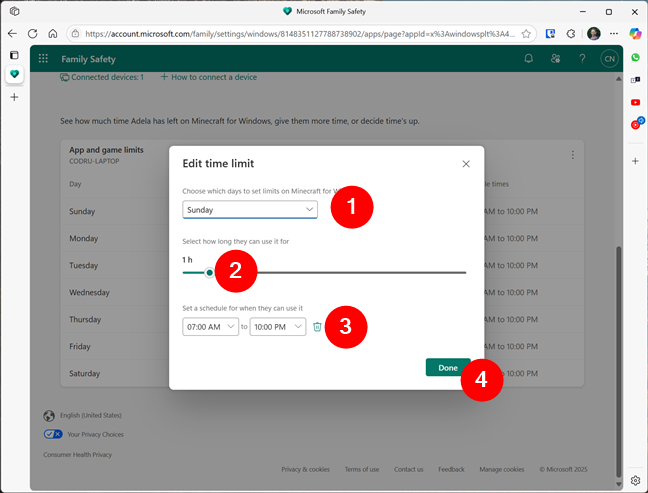Open WhatsApp in the Edge sidebar
The height and width of the screenshot is (493, 648).
[636, 57]
